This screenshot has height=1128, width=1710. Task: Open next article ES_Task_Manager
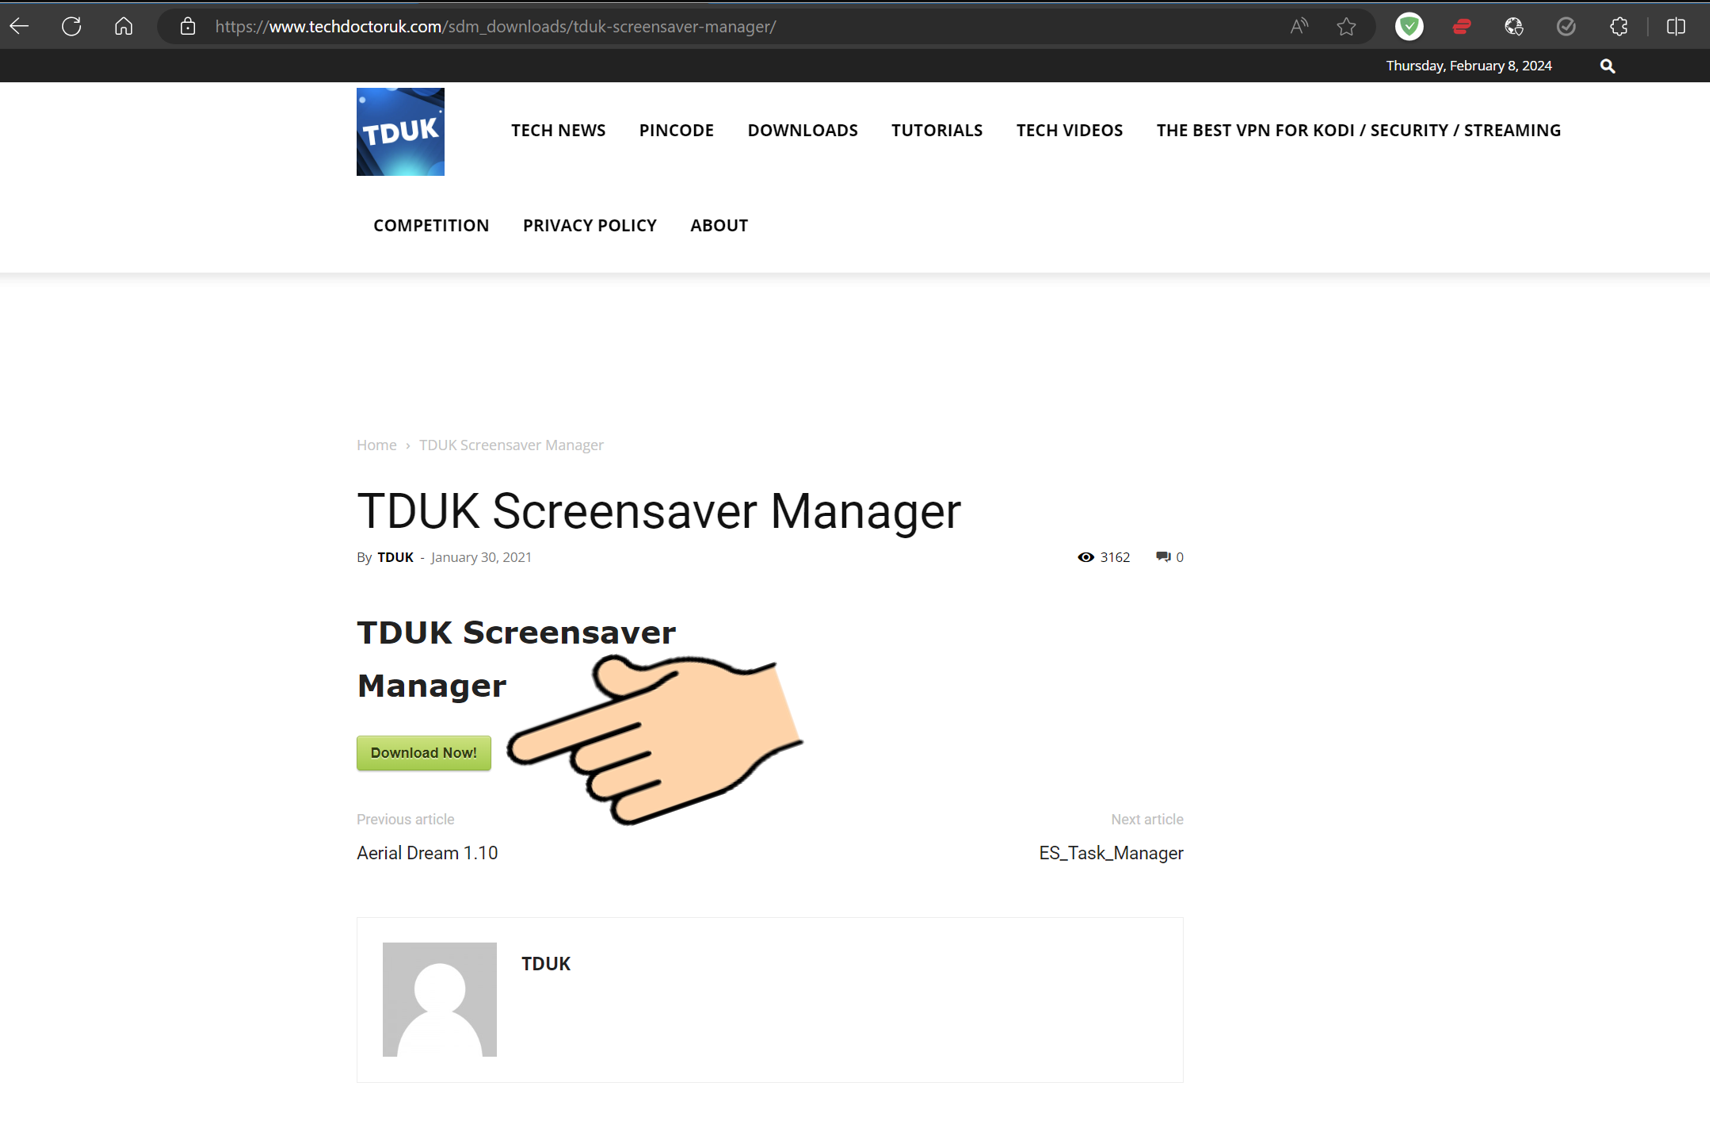(x=1110, y=853)
